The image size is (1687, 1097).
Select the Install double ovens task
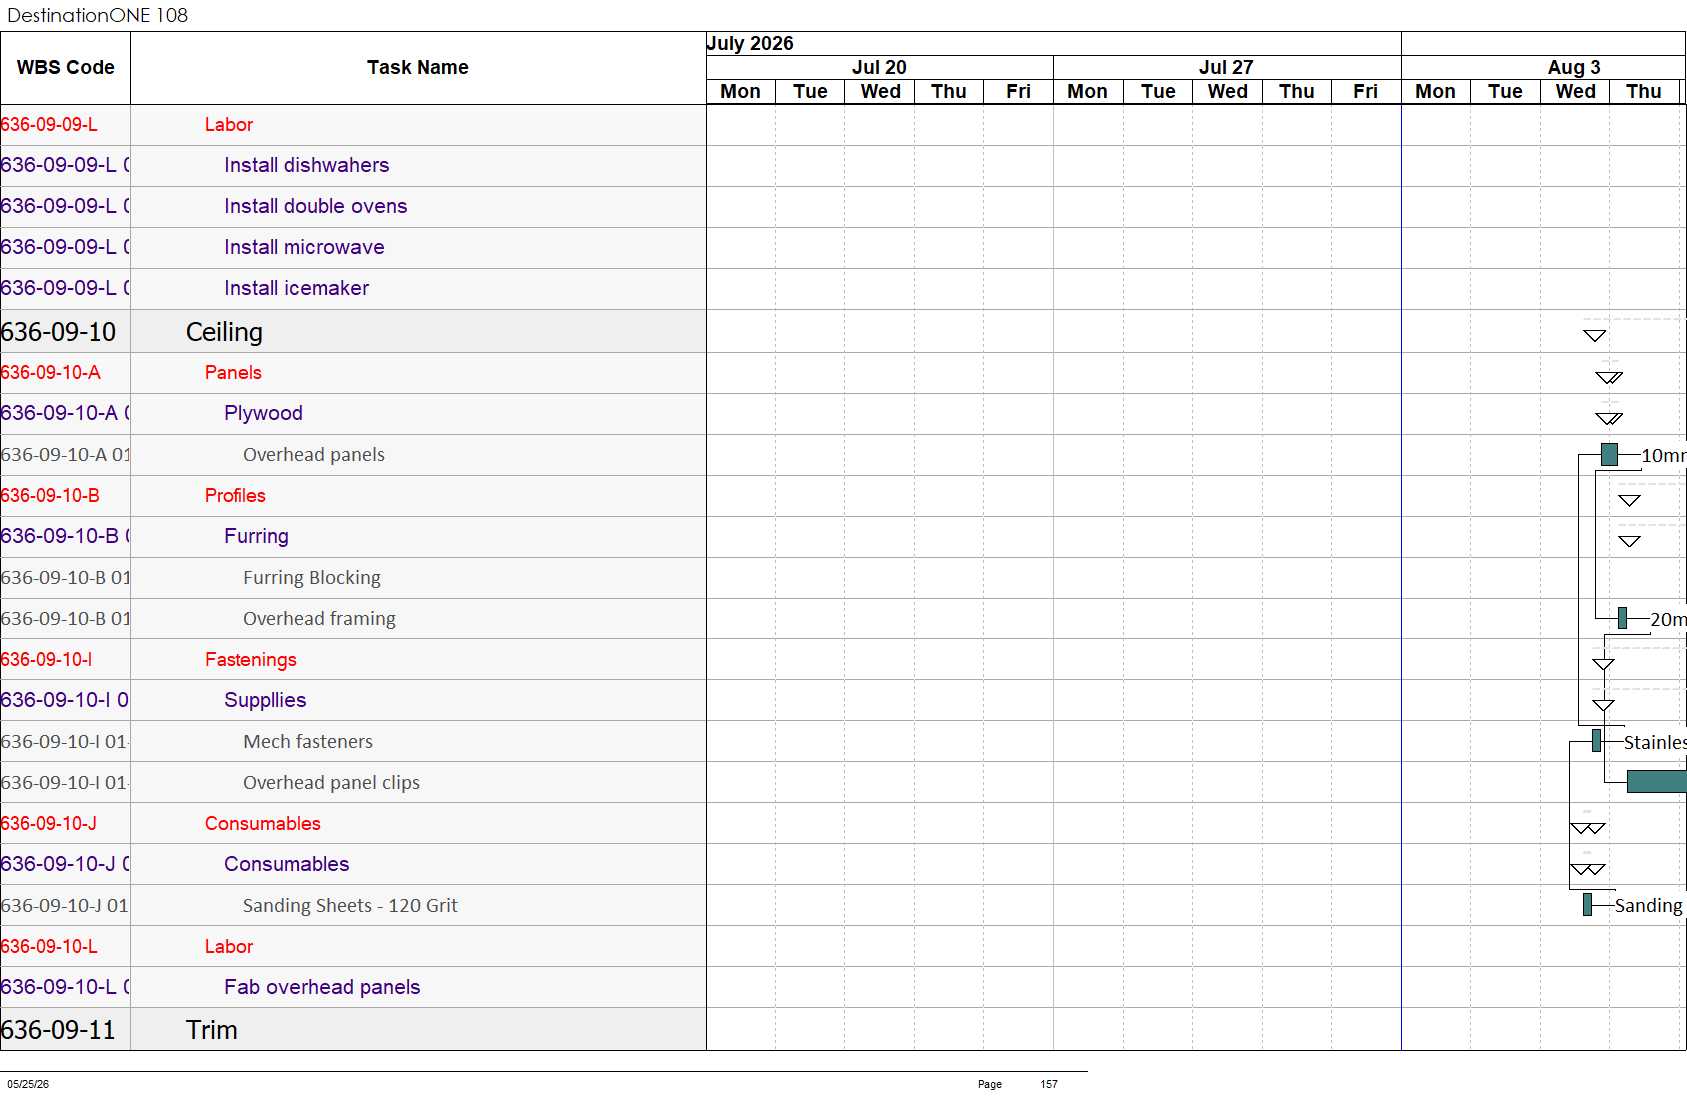coord(353,207)
